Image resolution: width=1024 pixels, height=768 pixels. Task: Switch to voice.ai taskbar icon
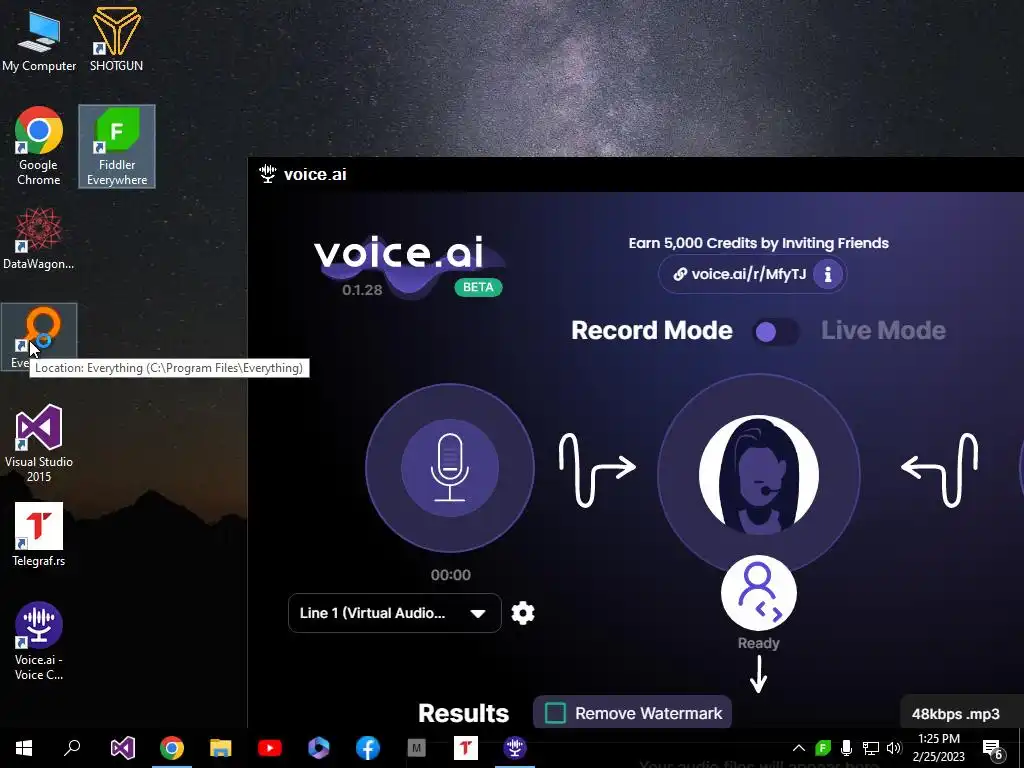[x=515, y=748]
